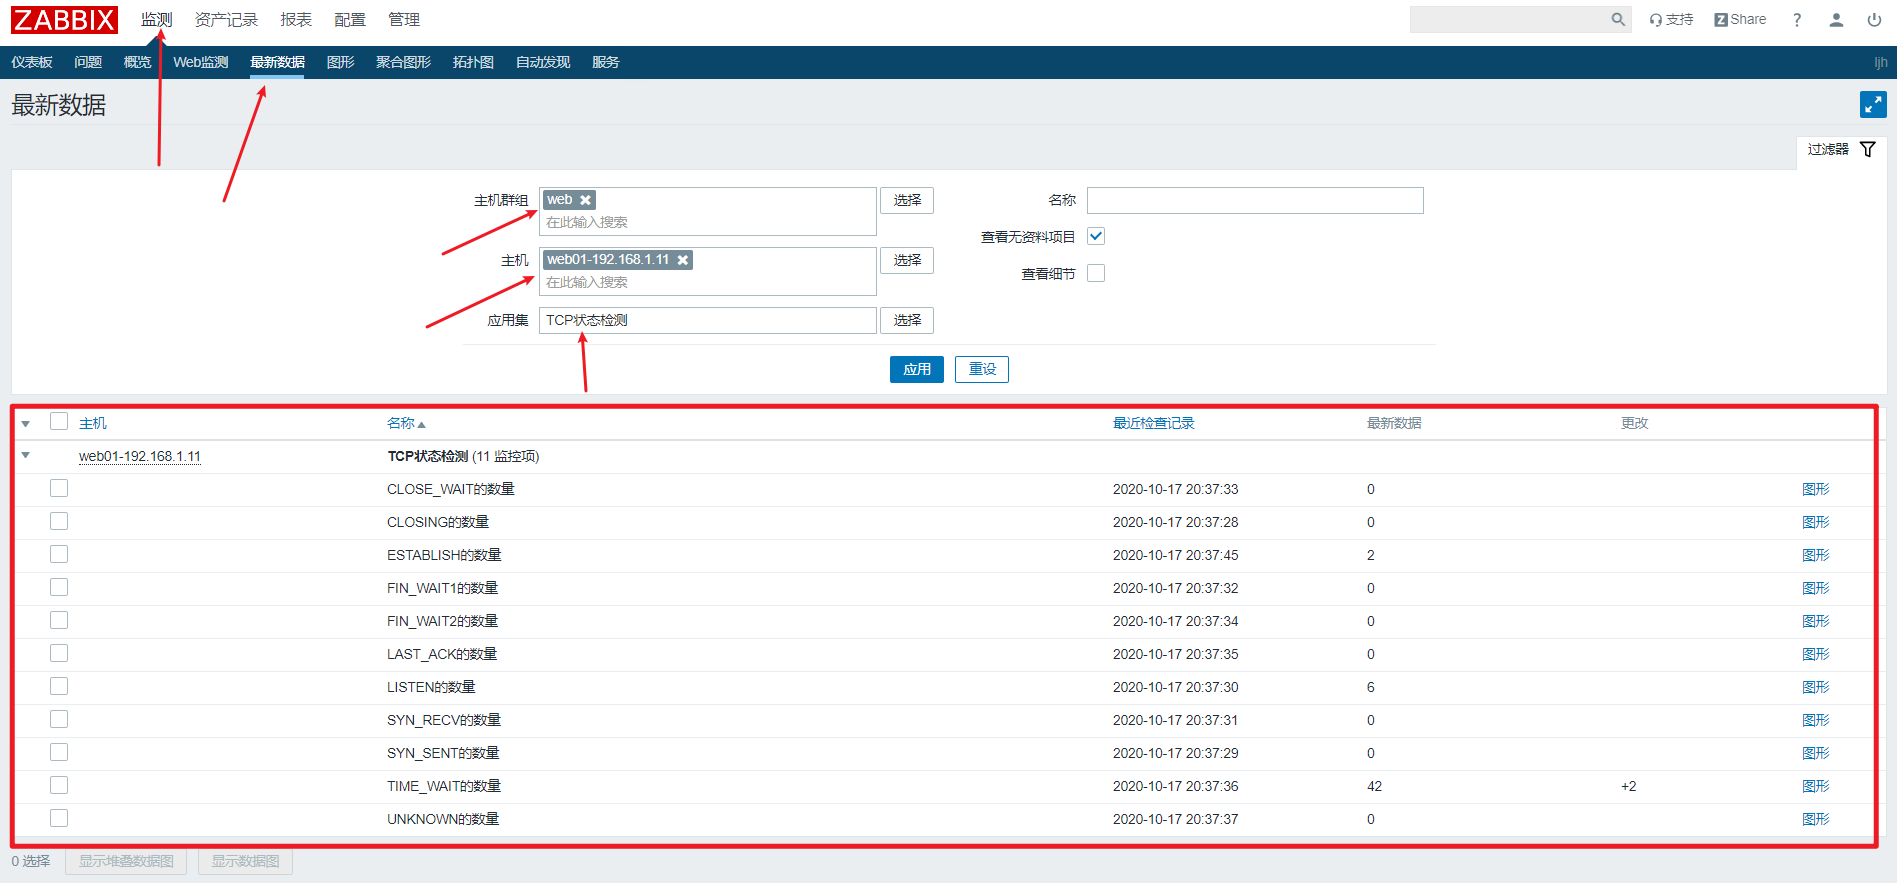The image size is (1897, 883).
Task: Open 图形 link for UNKNOWN的数量
Action: 1816,819
